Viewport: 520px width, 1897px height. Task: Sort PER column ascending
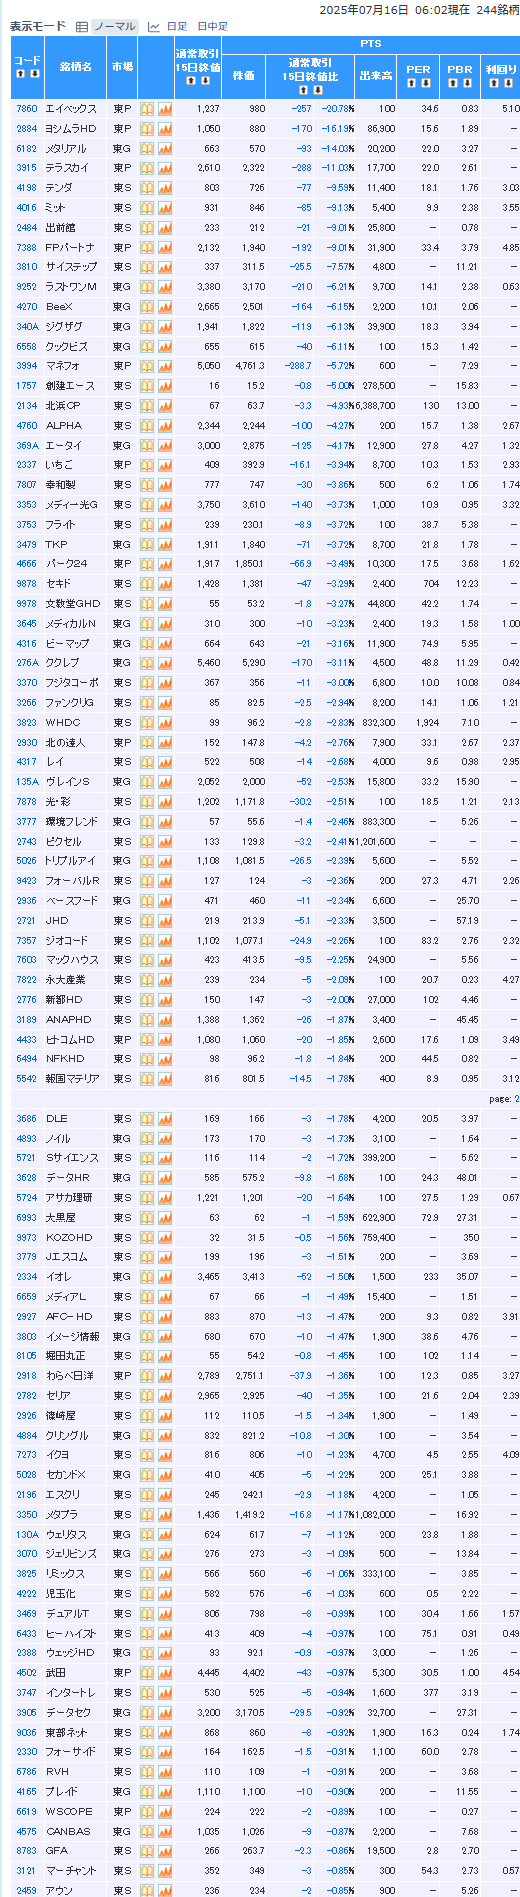412,83
